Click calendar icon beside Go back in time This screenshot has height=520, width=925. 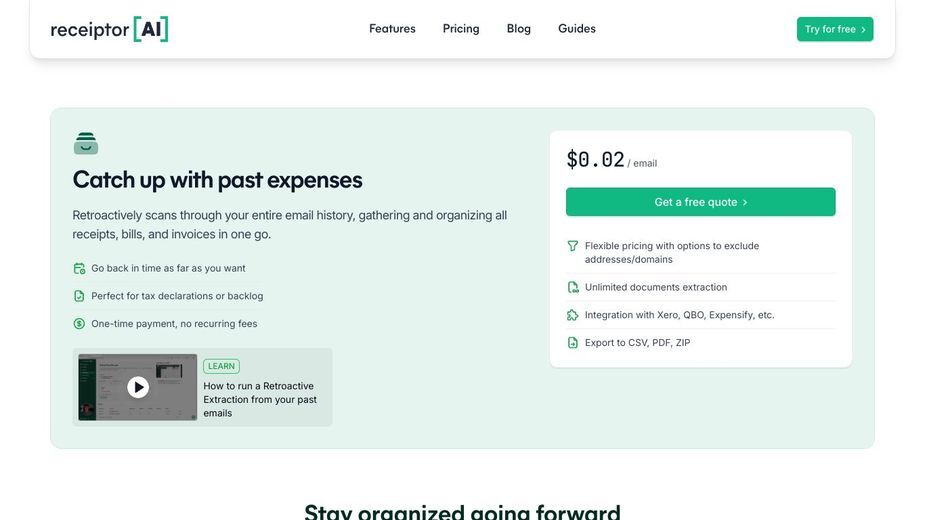pyautogui.click(x=79, y=269)
